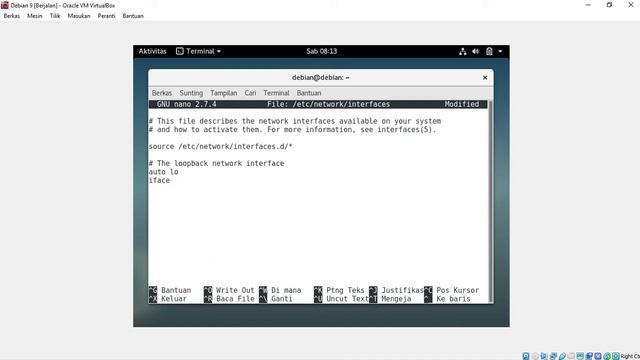Open the Terminal menu in terminal window

pyautogui.click(x=276, y=93)
